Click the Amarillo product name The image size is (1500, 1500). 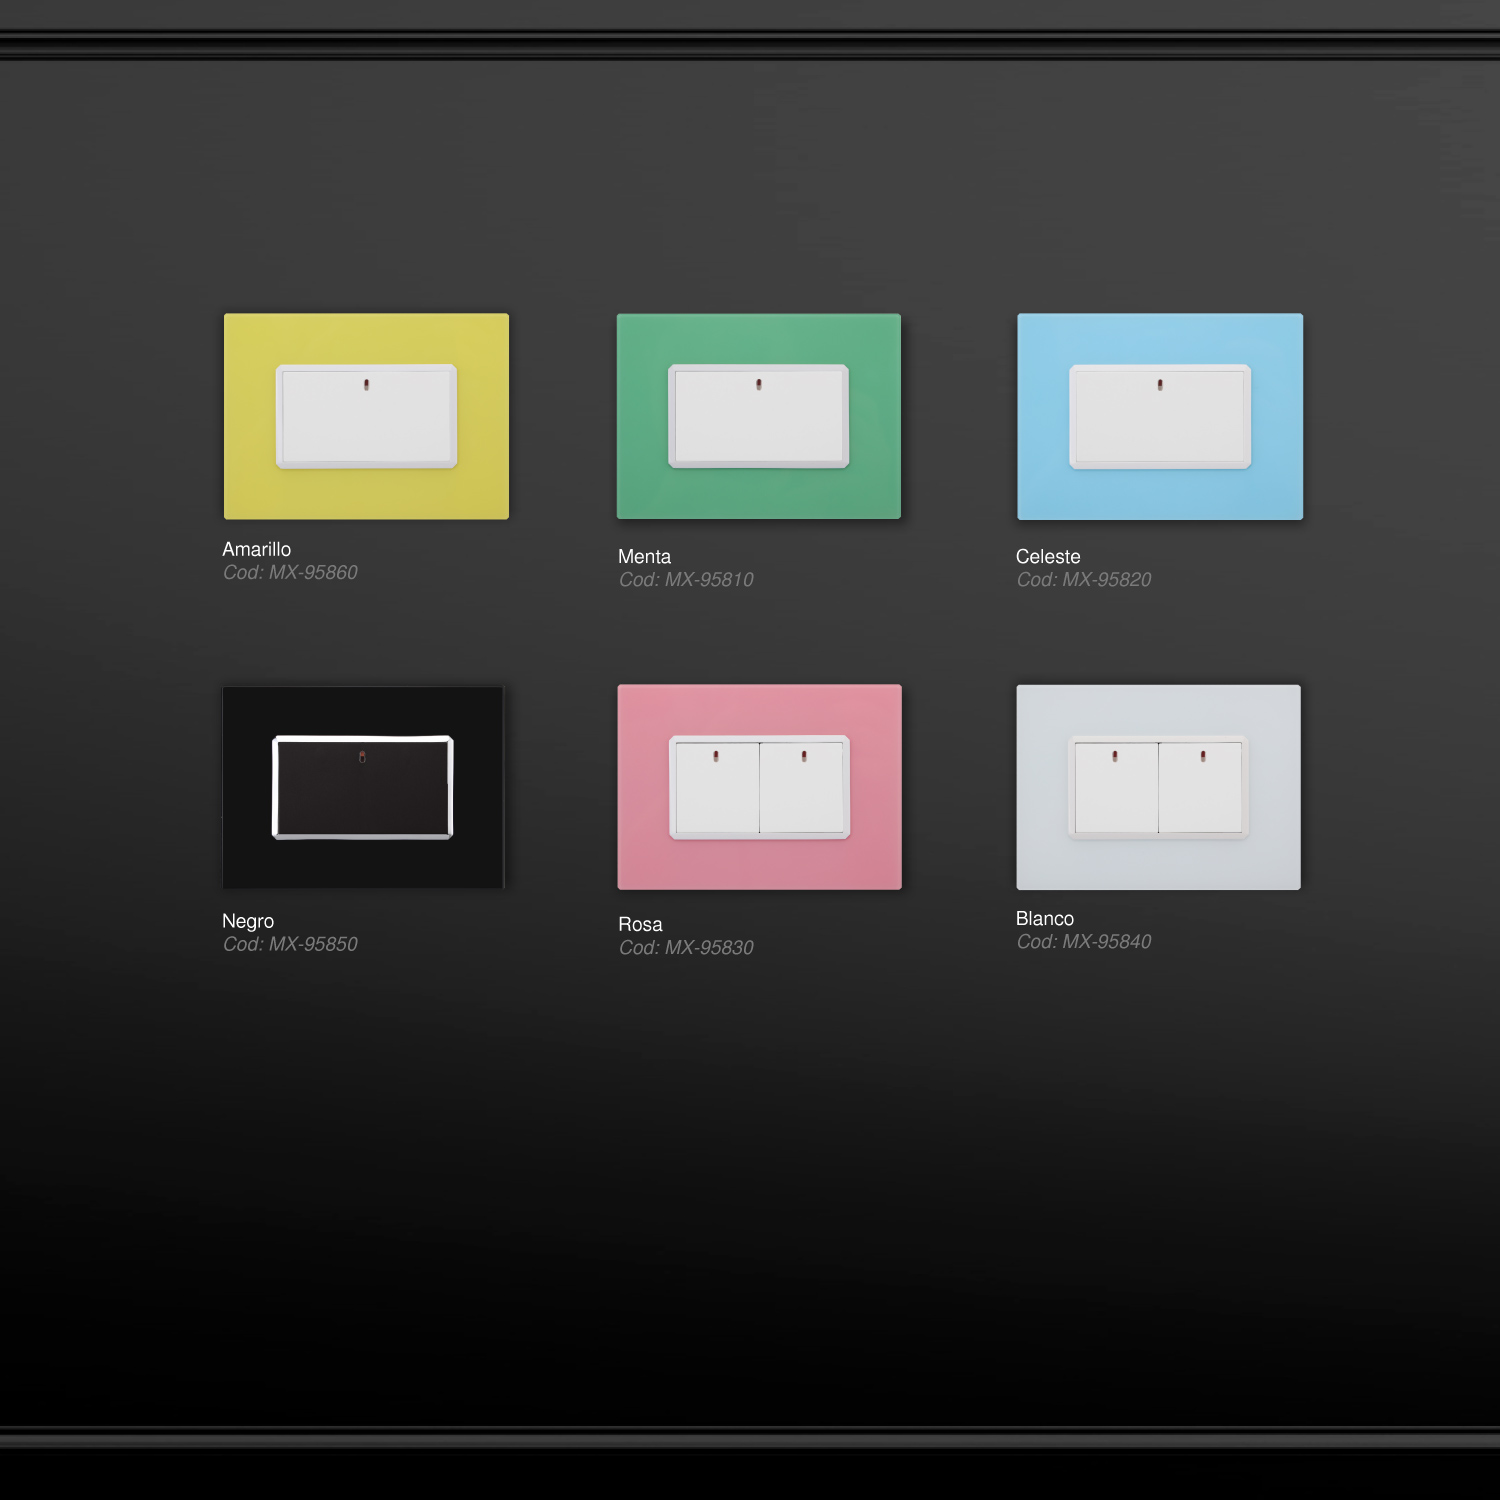click(257, 549)
